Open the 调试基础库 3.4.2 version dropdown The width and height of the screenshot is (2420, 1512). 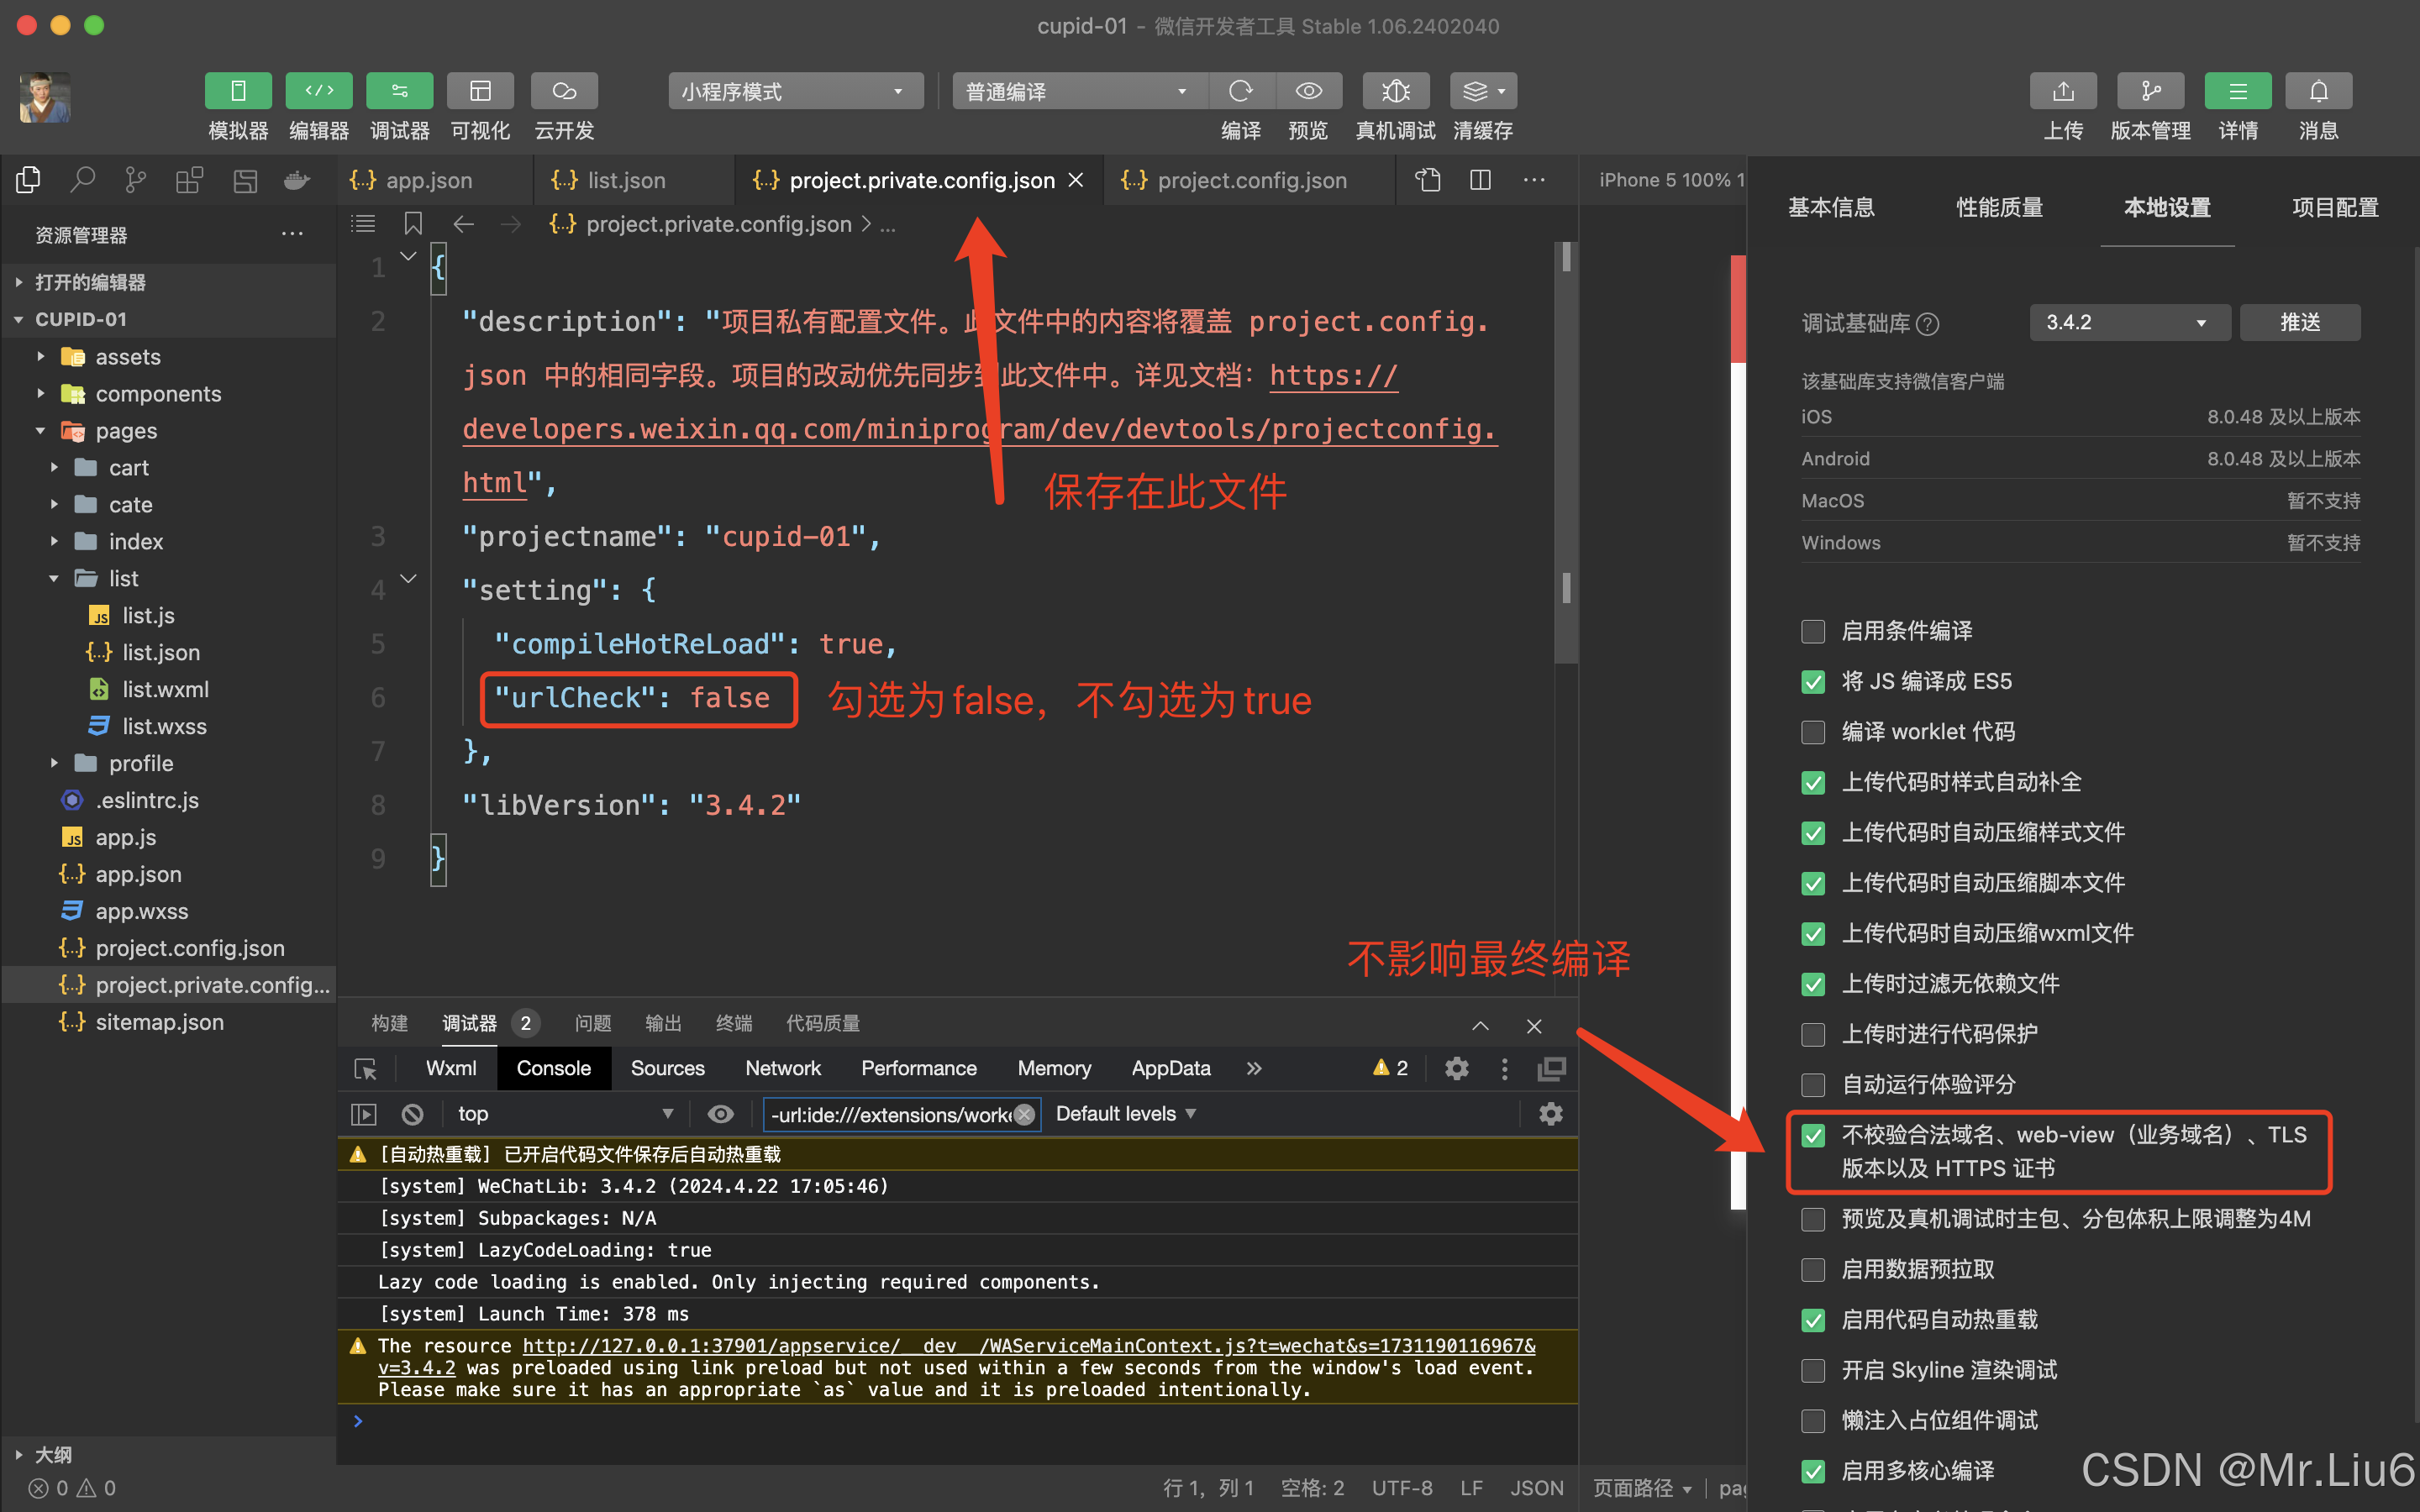click(2129, 322)
